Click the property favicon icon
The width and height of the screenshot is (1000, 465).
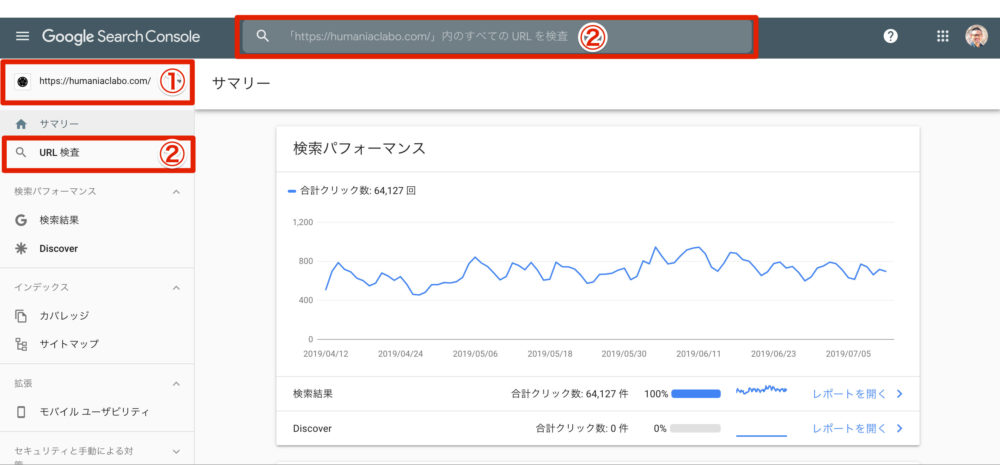tap(22, 82)
